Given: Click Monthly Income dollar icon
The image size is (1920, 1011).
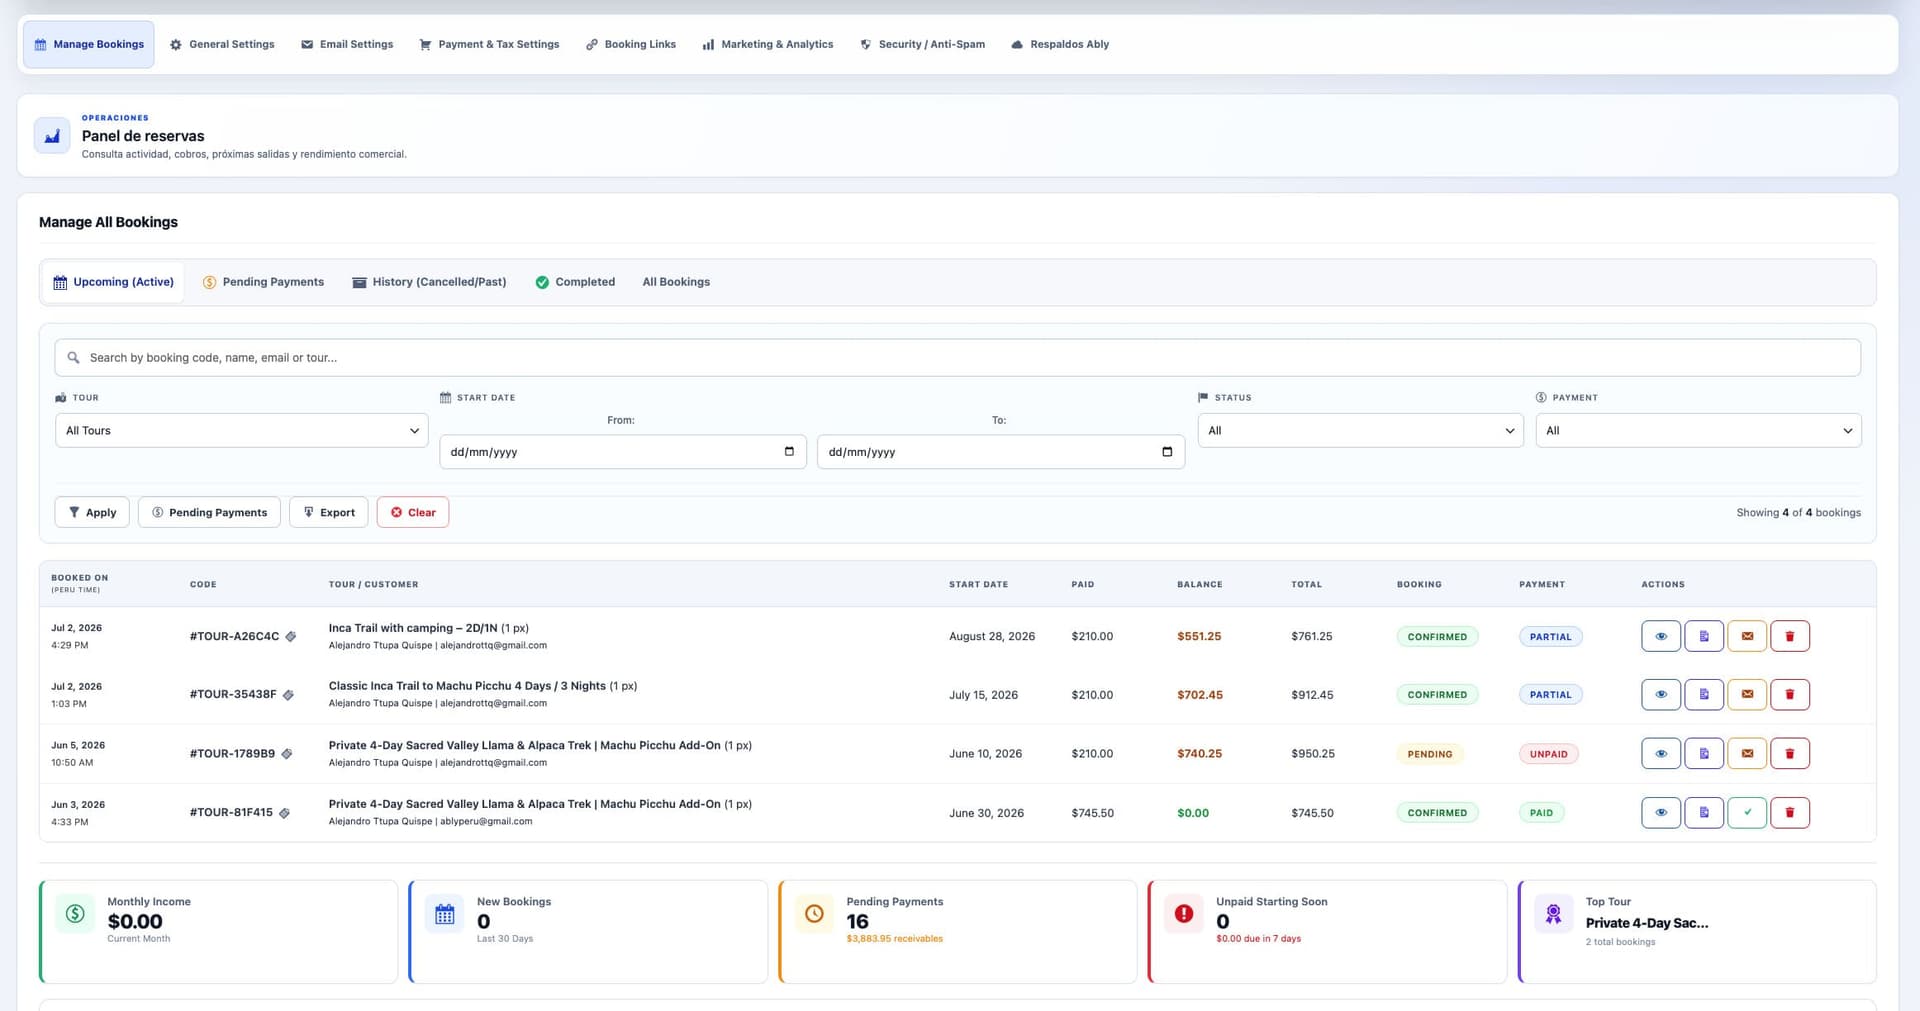Looking at the screenshot, I should 75,913.
